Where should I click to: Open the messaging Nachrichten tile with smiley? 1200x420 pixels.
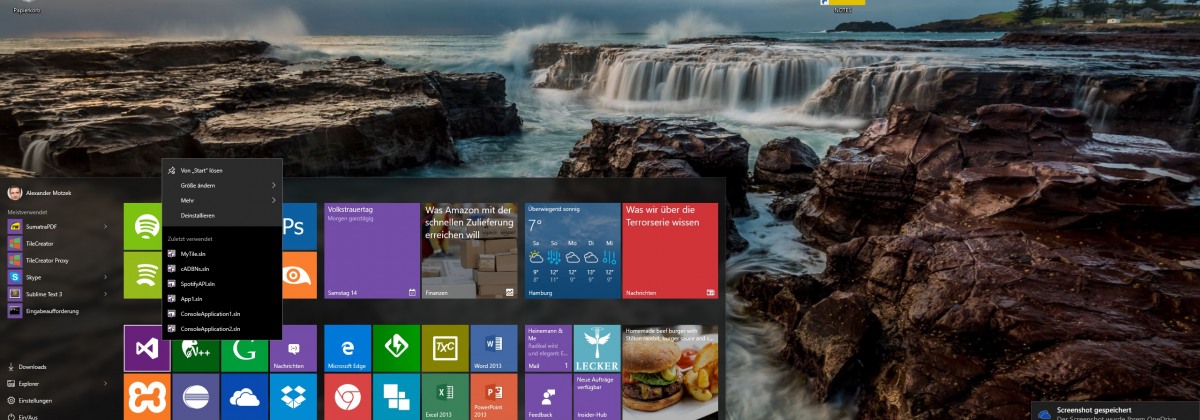294,348
